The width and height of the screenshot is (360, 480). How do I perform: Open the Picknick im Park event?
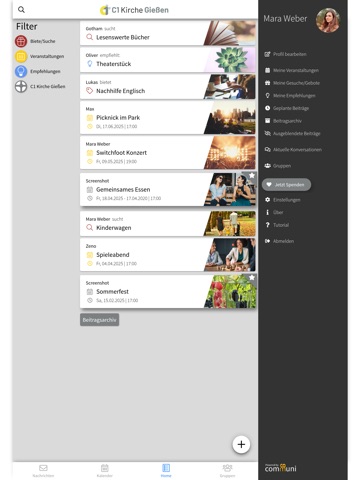pyautogui.click(x=168, y=118)
